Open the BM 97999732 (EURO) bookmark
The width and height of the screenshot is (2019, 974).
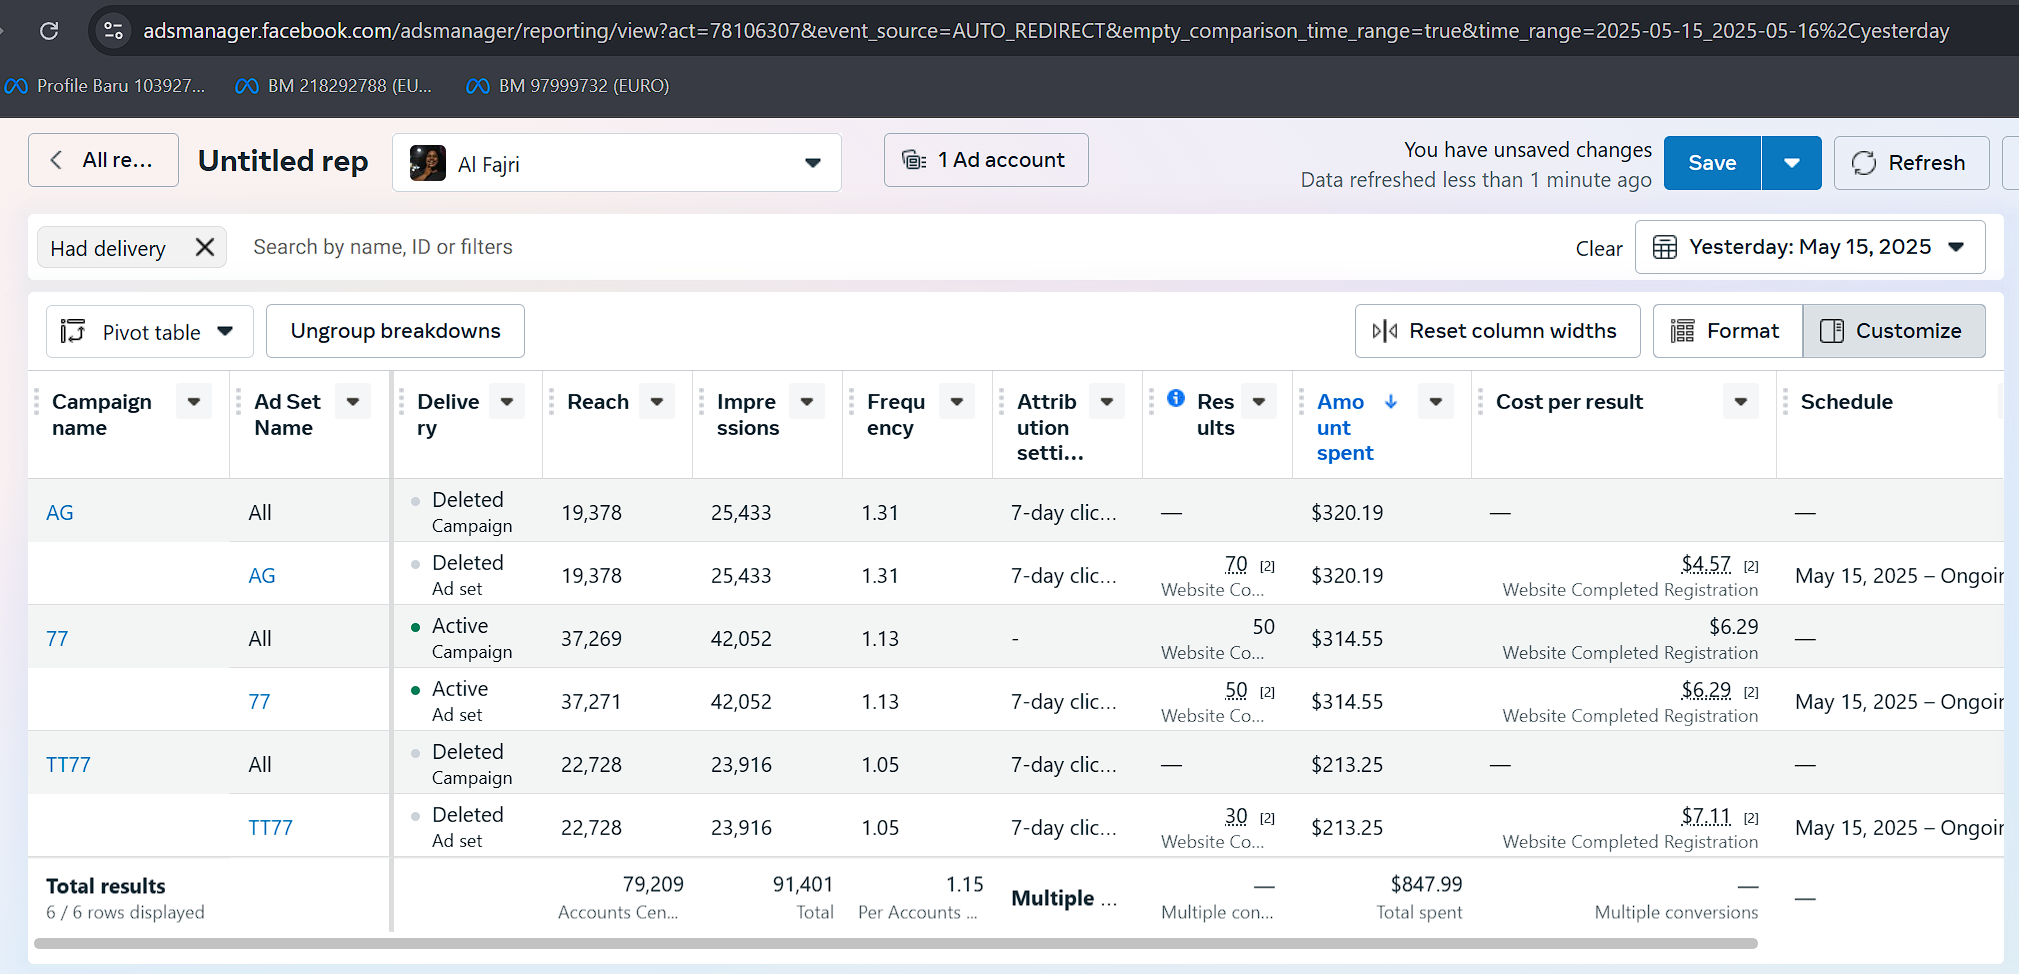click(568, 86)
